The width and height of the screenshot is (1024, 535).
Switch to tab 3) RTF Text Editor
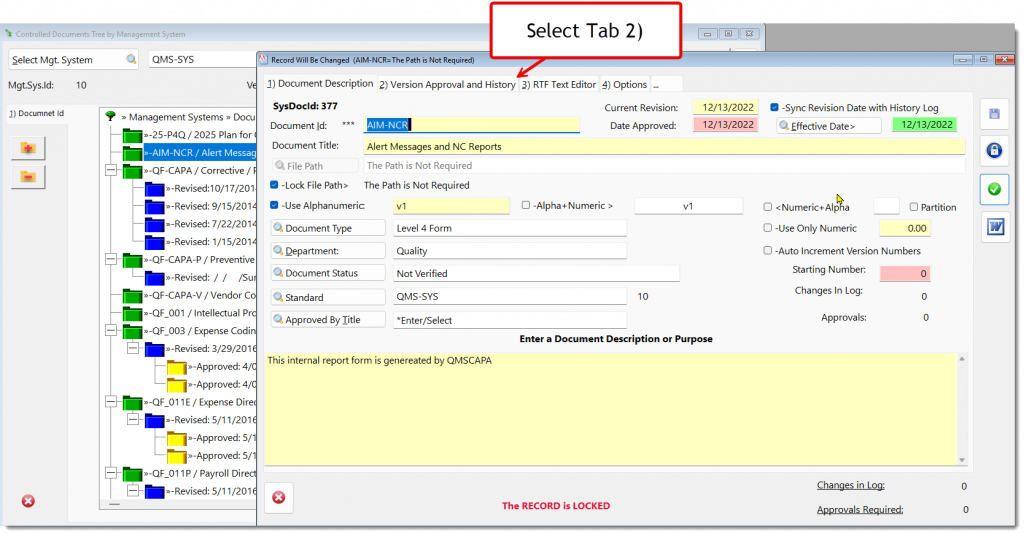point(559,84)
